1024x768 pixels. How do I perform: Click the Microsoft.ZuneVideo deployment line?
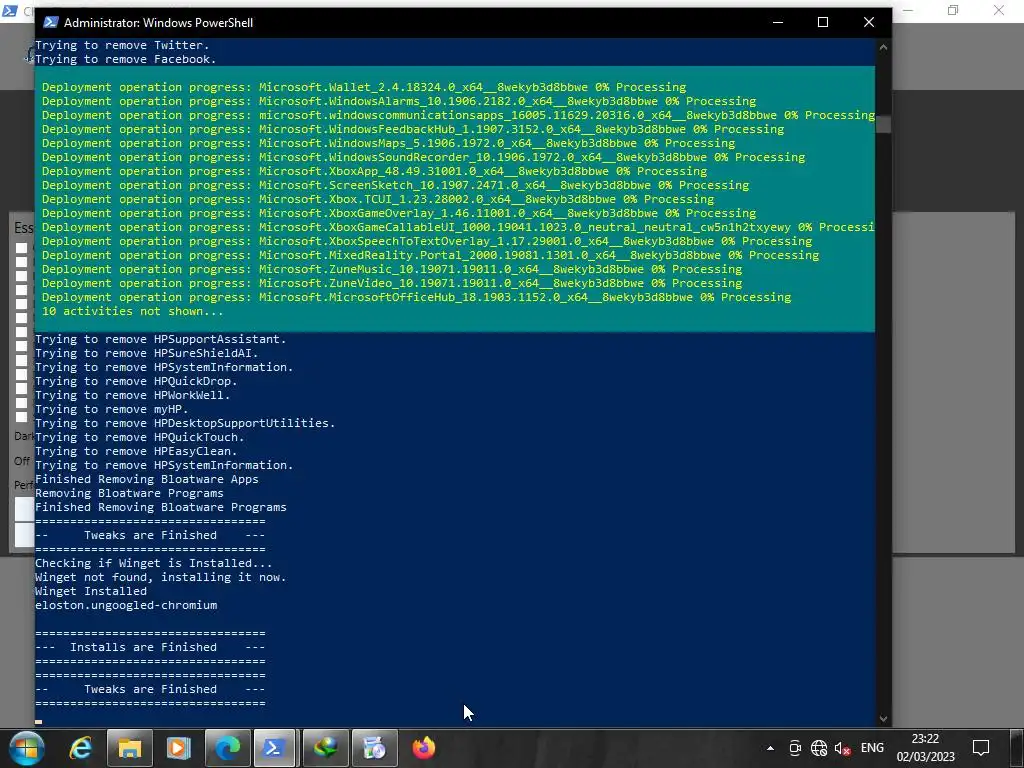click(392, 283)
